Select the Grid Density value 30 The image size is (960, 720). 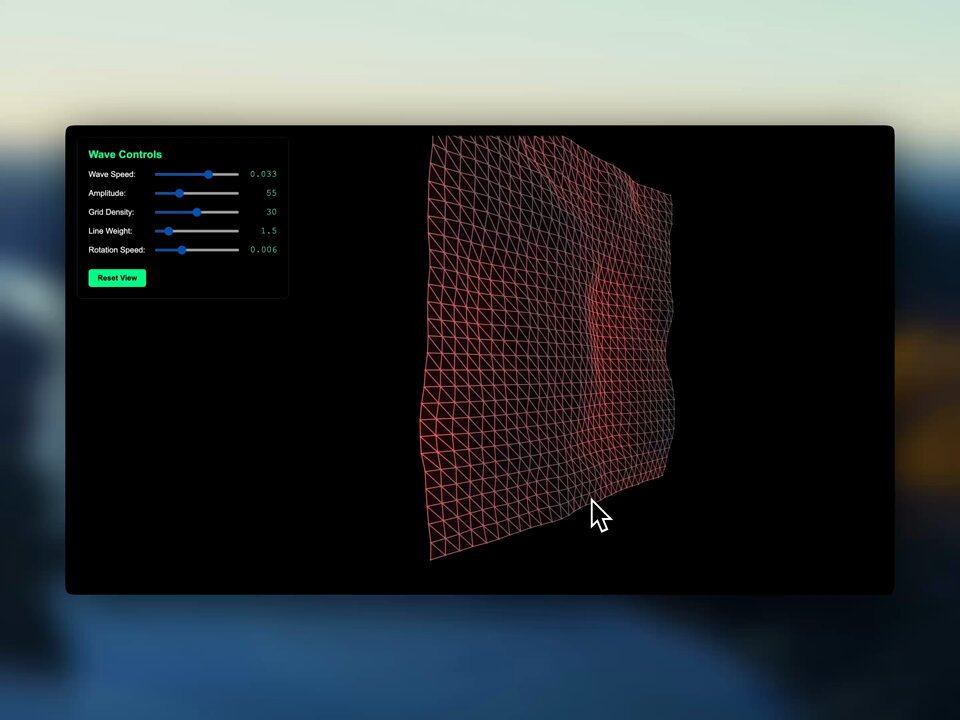pyautogui.click(x=271, y=212)
